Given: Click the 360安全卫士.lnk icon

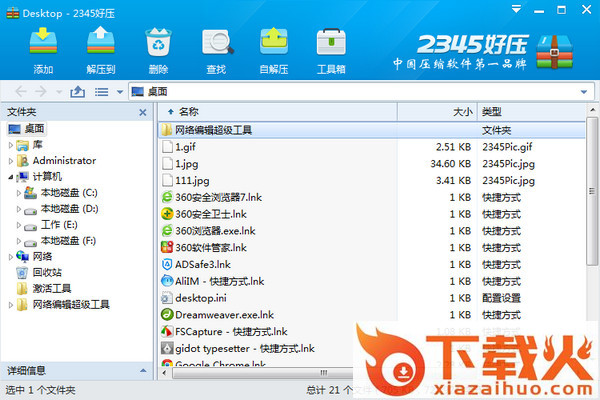Looking at the screenshot, I should click(167, 214).
